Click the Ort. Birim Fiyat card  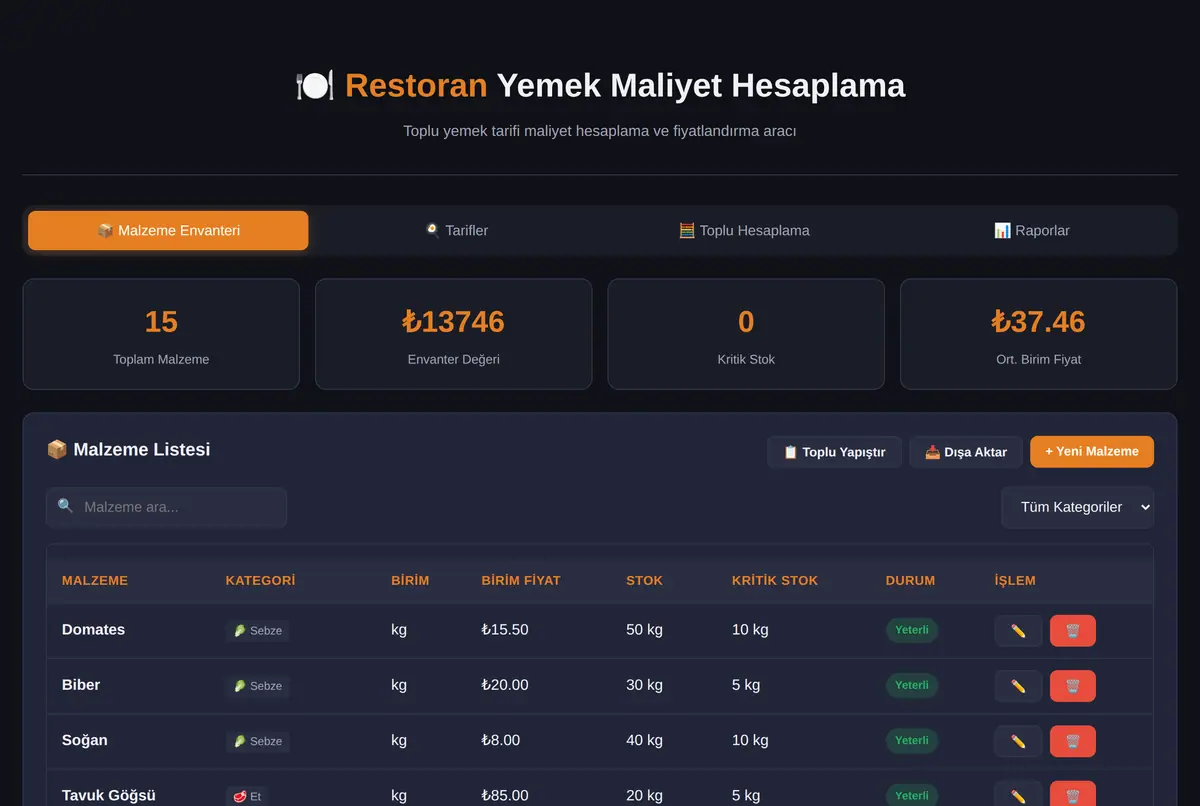coord(1039,334)
